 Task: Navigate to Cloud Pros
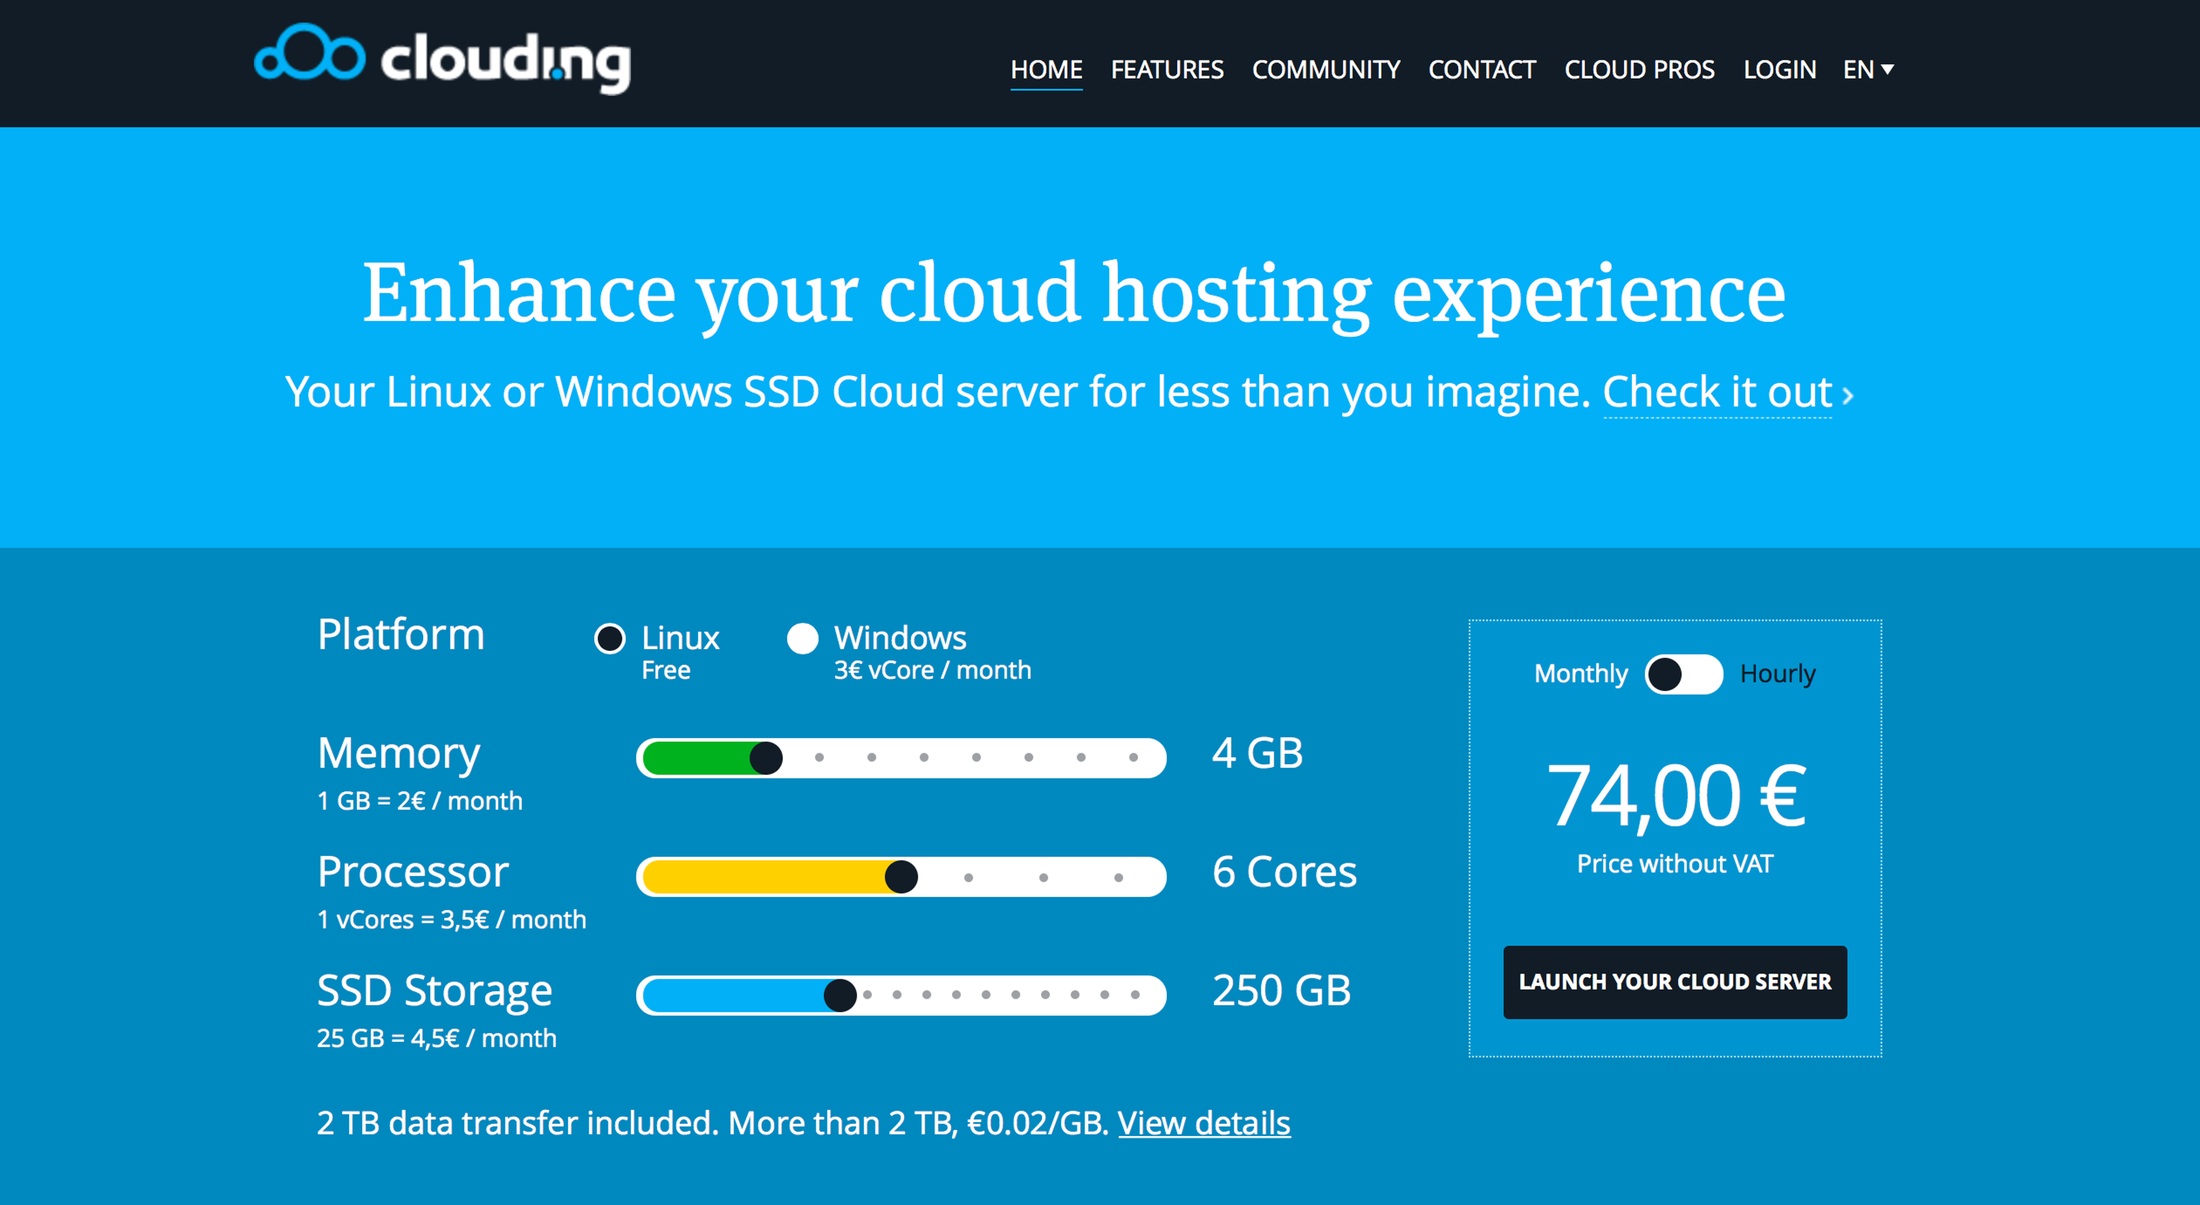(1639, 69)
